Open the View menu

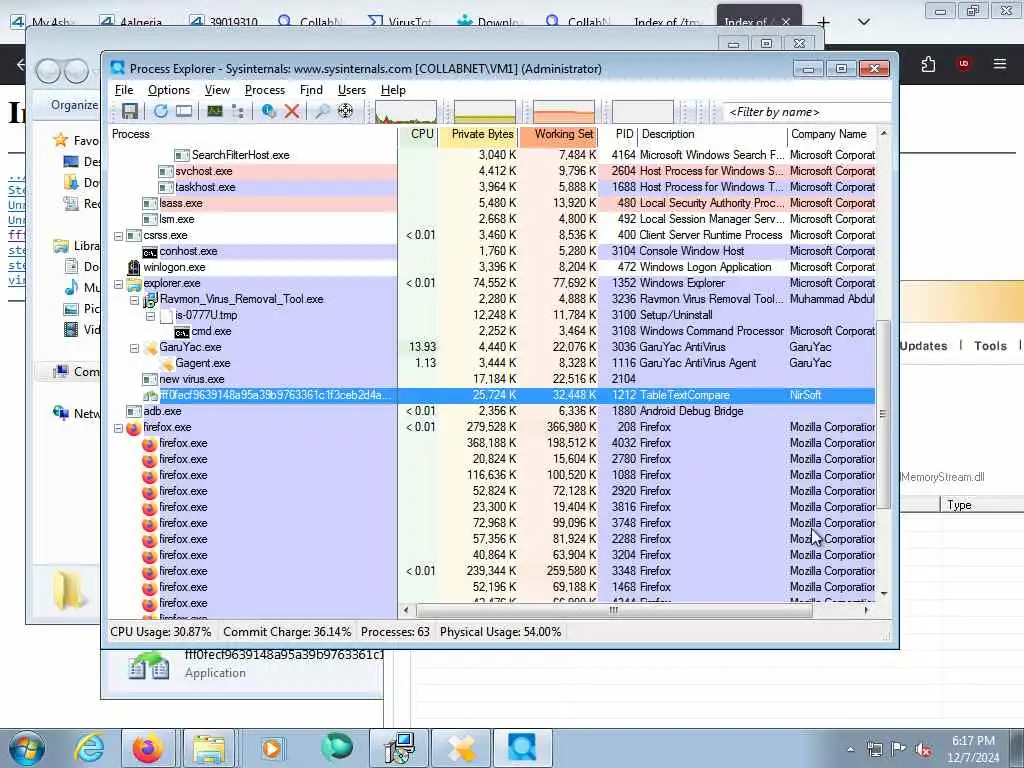[x=217, y=90]
